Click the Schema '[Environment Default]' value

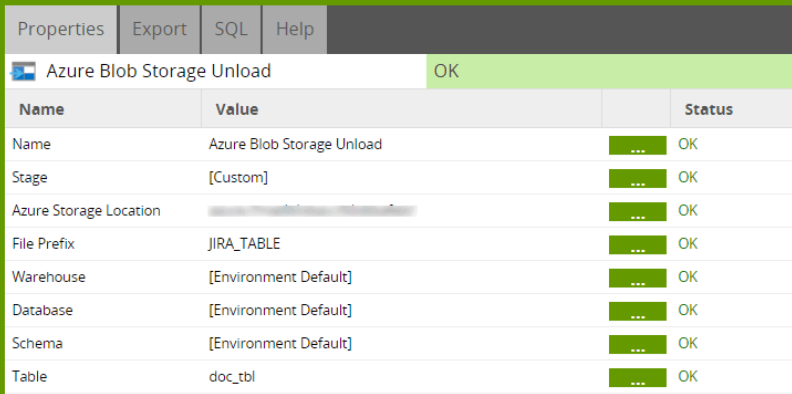click(280, 343)
